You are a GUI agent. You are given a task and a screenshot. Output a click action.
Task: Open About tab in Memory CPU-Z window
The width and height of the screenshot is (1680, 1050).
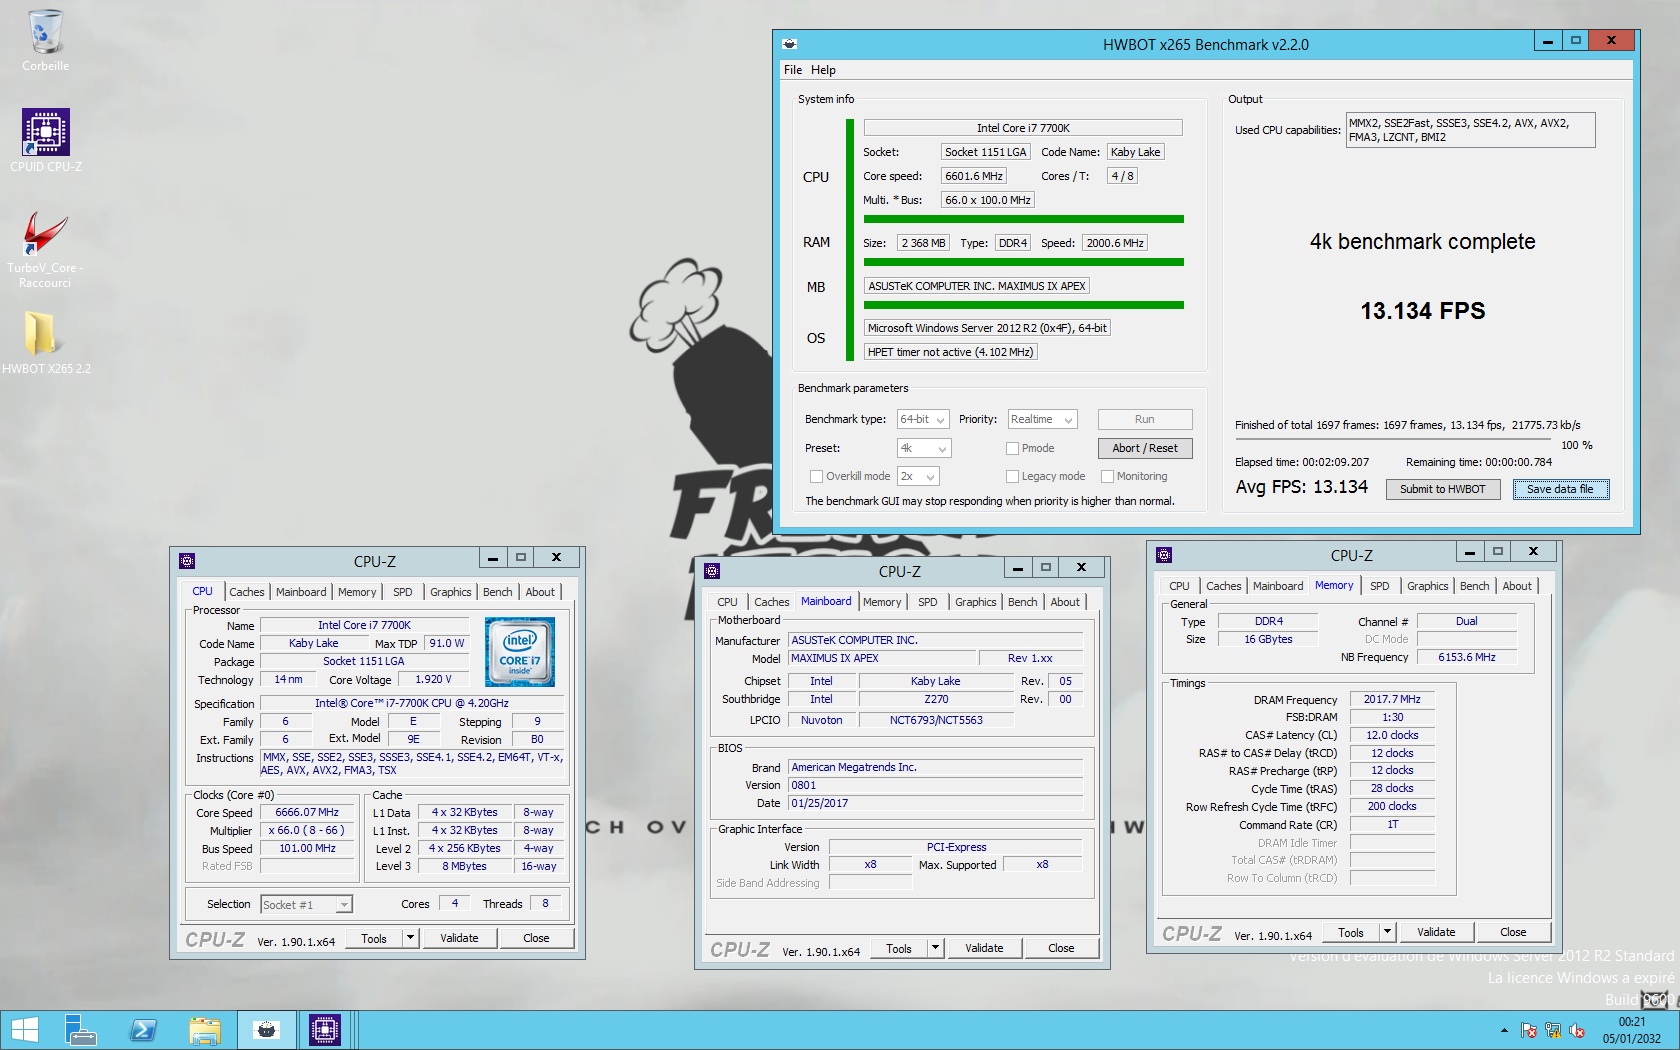[x=1517, y=586]
